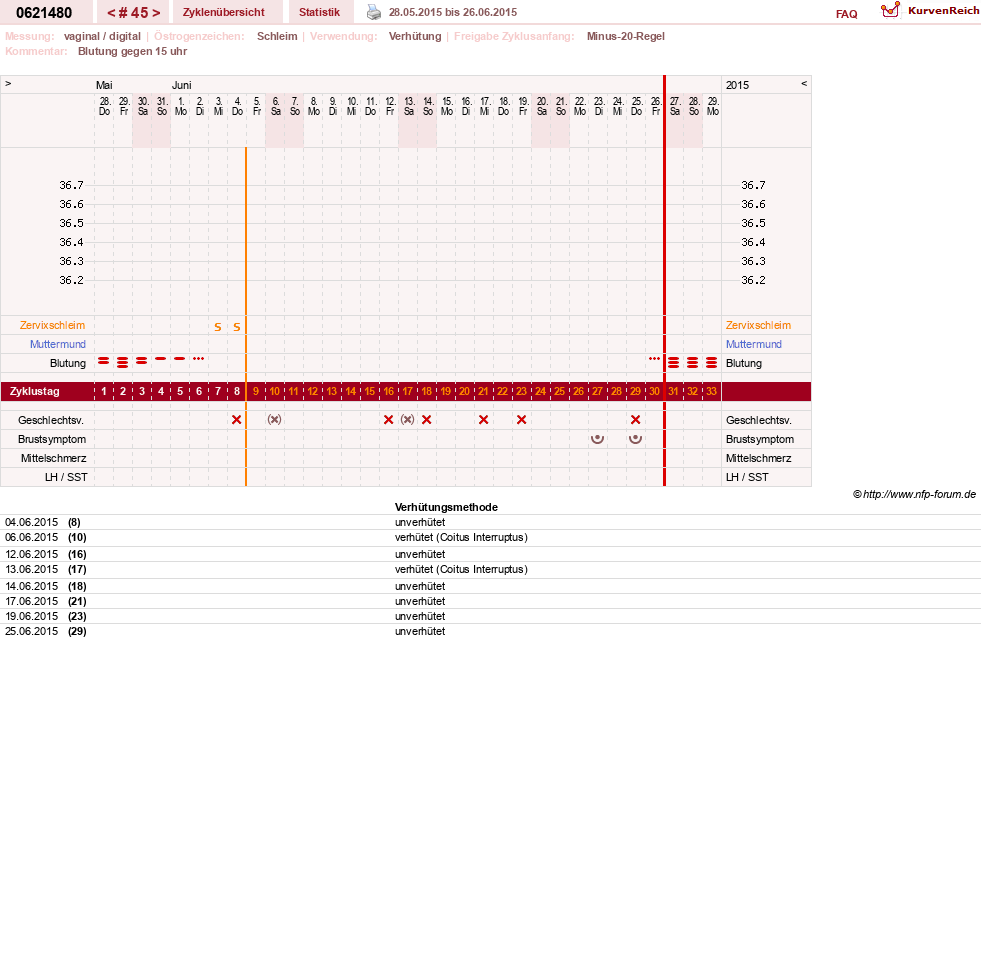Click the Verhütungsmethode column header
The image size is (981, 966).
point(446,507)
